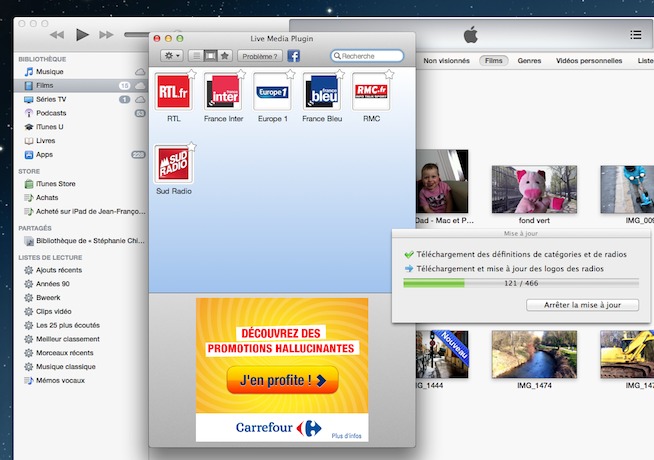654x460 pixels.
Task: Click the Recherche search field
Action: [368, 56]
